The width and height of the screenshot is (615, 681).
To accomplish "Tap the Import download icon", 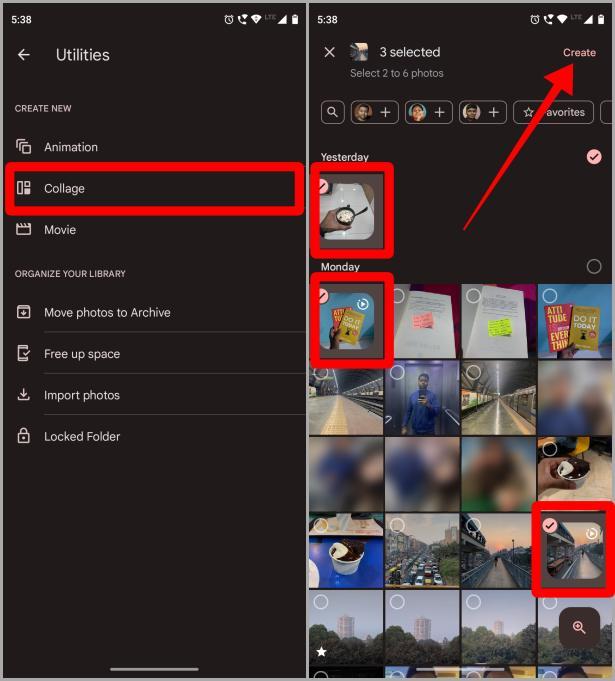I will pos(23,394).
